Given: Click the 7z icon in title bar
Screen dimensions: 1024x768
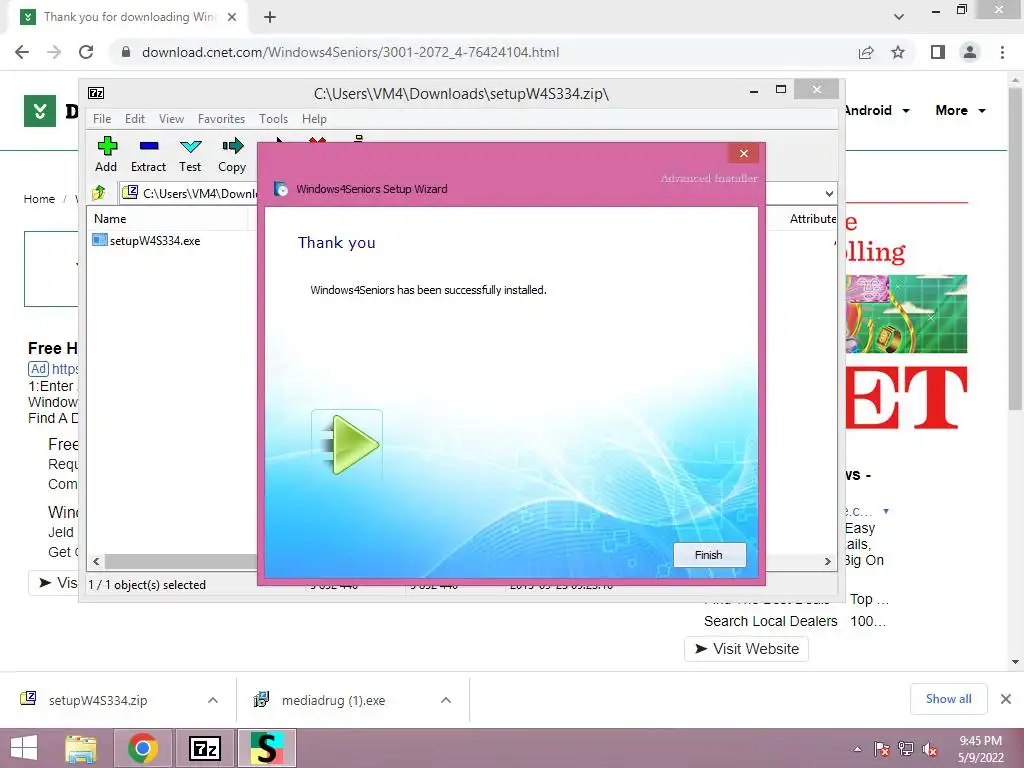Looking at the screenshot, I should (96, 93).
